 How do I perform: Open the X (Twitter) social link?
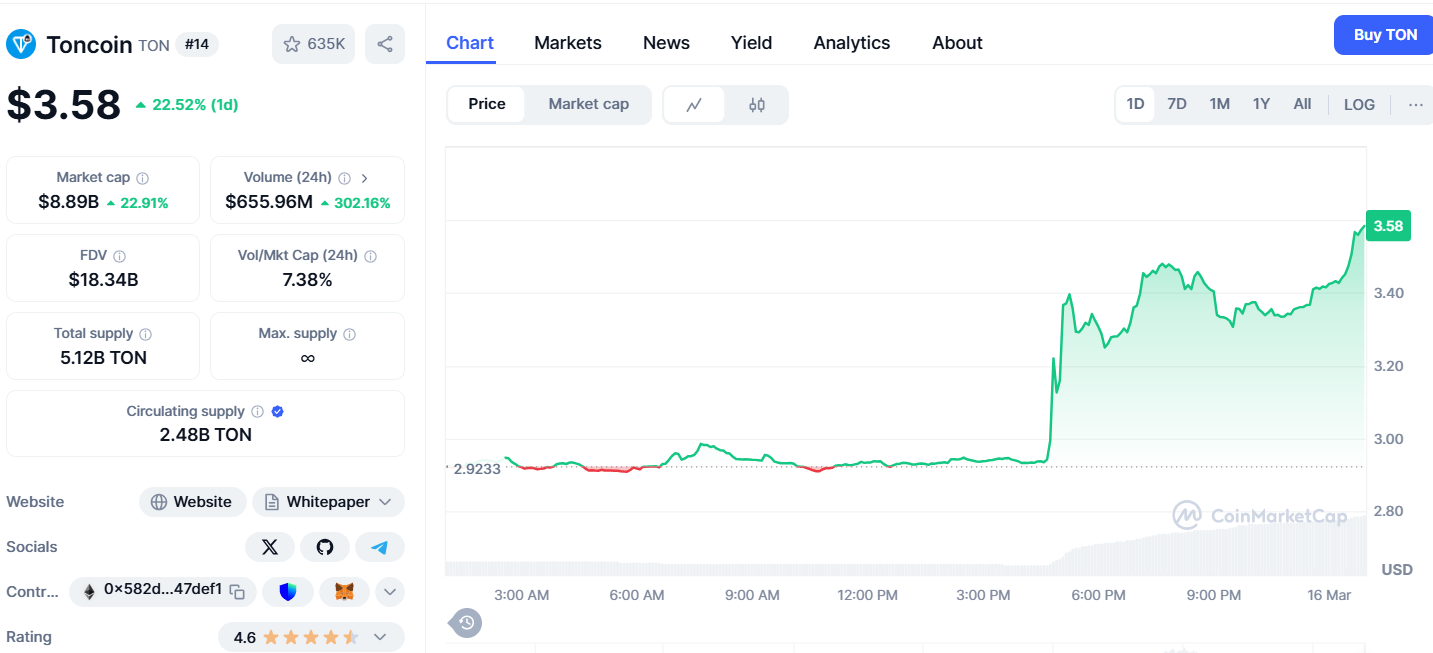coord(270,547)
